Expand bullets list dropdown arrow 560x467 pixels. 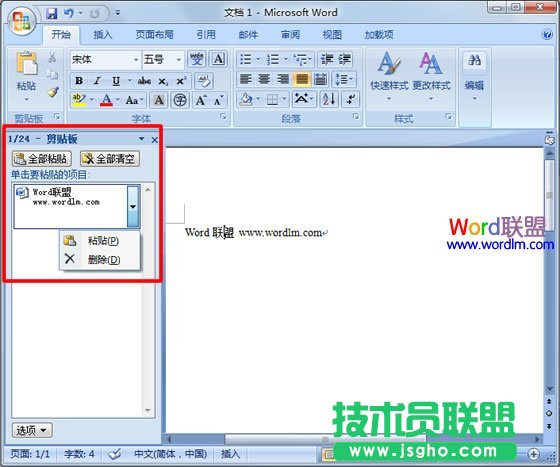click(258, 59)
